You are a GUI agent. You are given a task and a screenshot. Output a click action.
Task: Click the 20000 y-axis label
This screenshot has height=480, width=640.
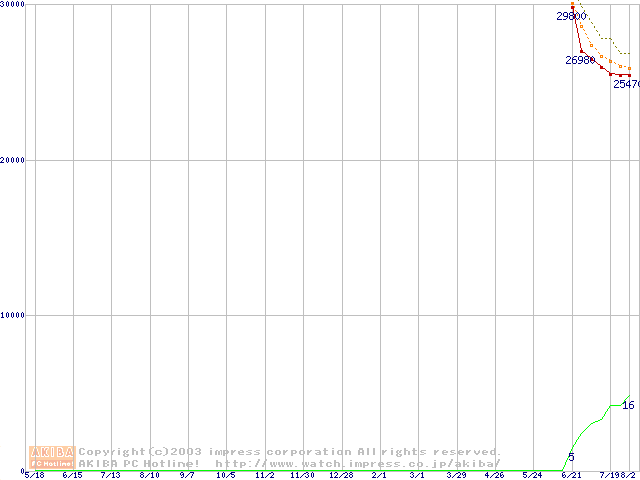point(13,160)
